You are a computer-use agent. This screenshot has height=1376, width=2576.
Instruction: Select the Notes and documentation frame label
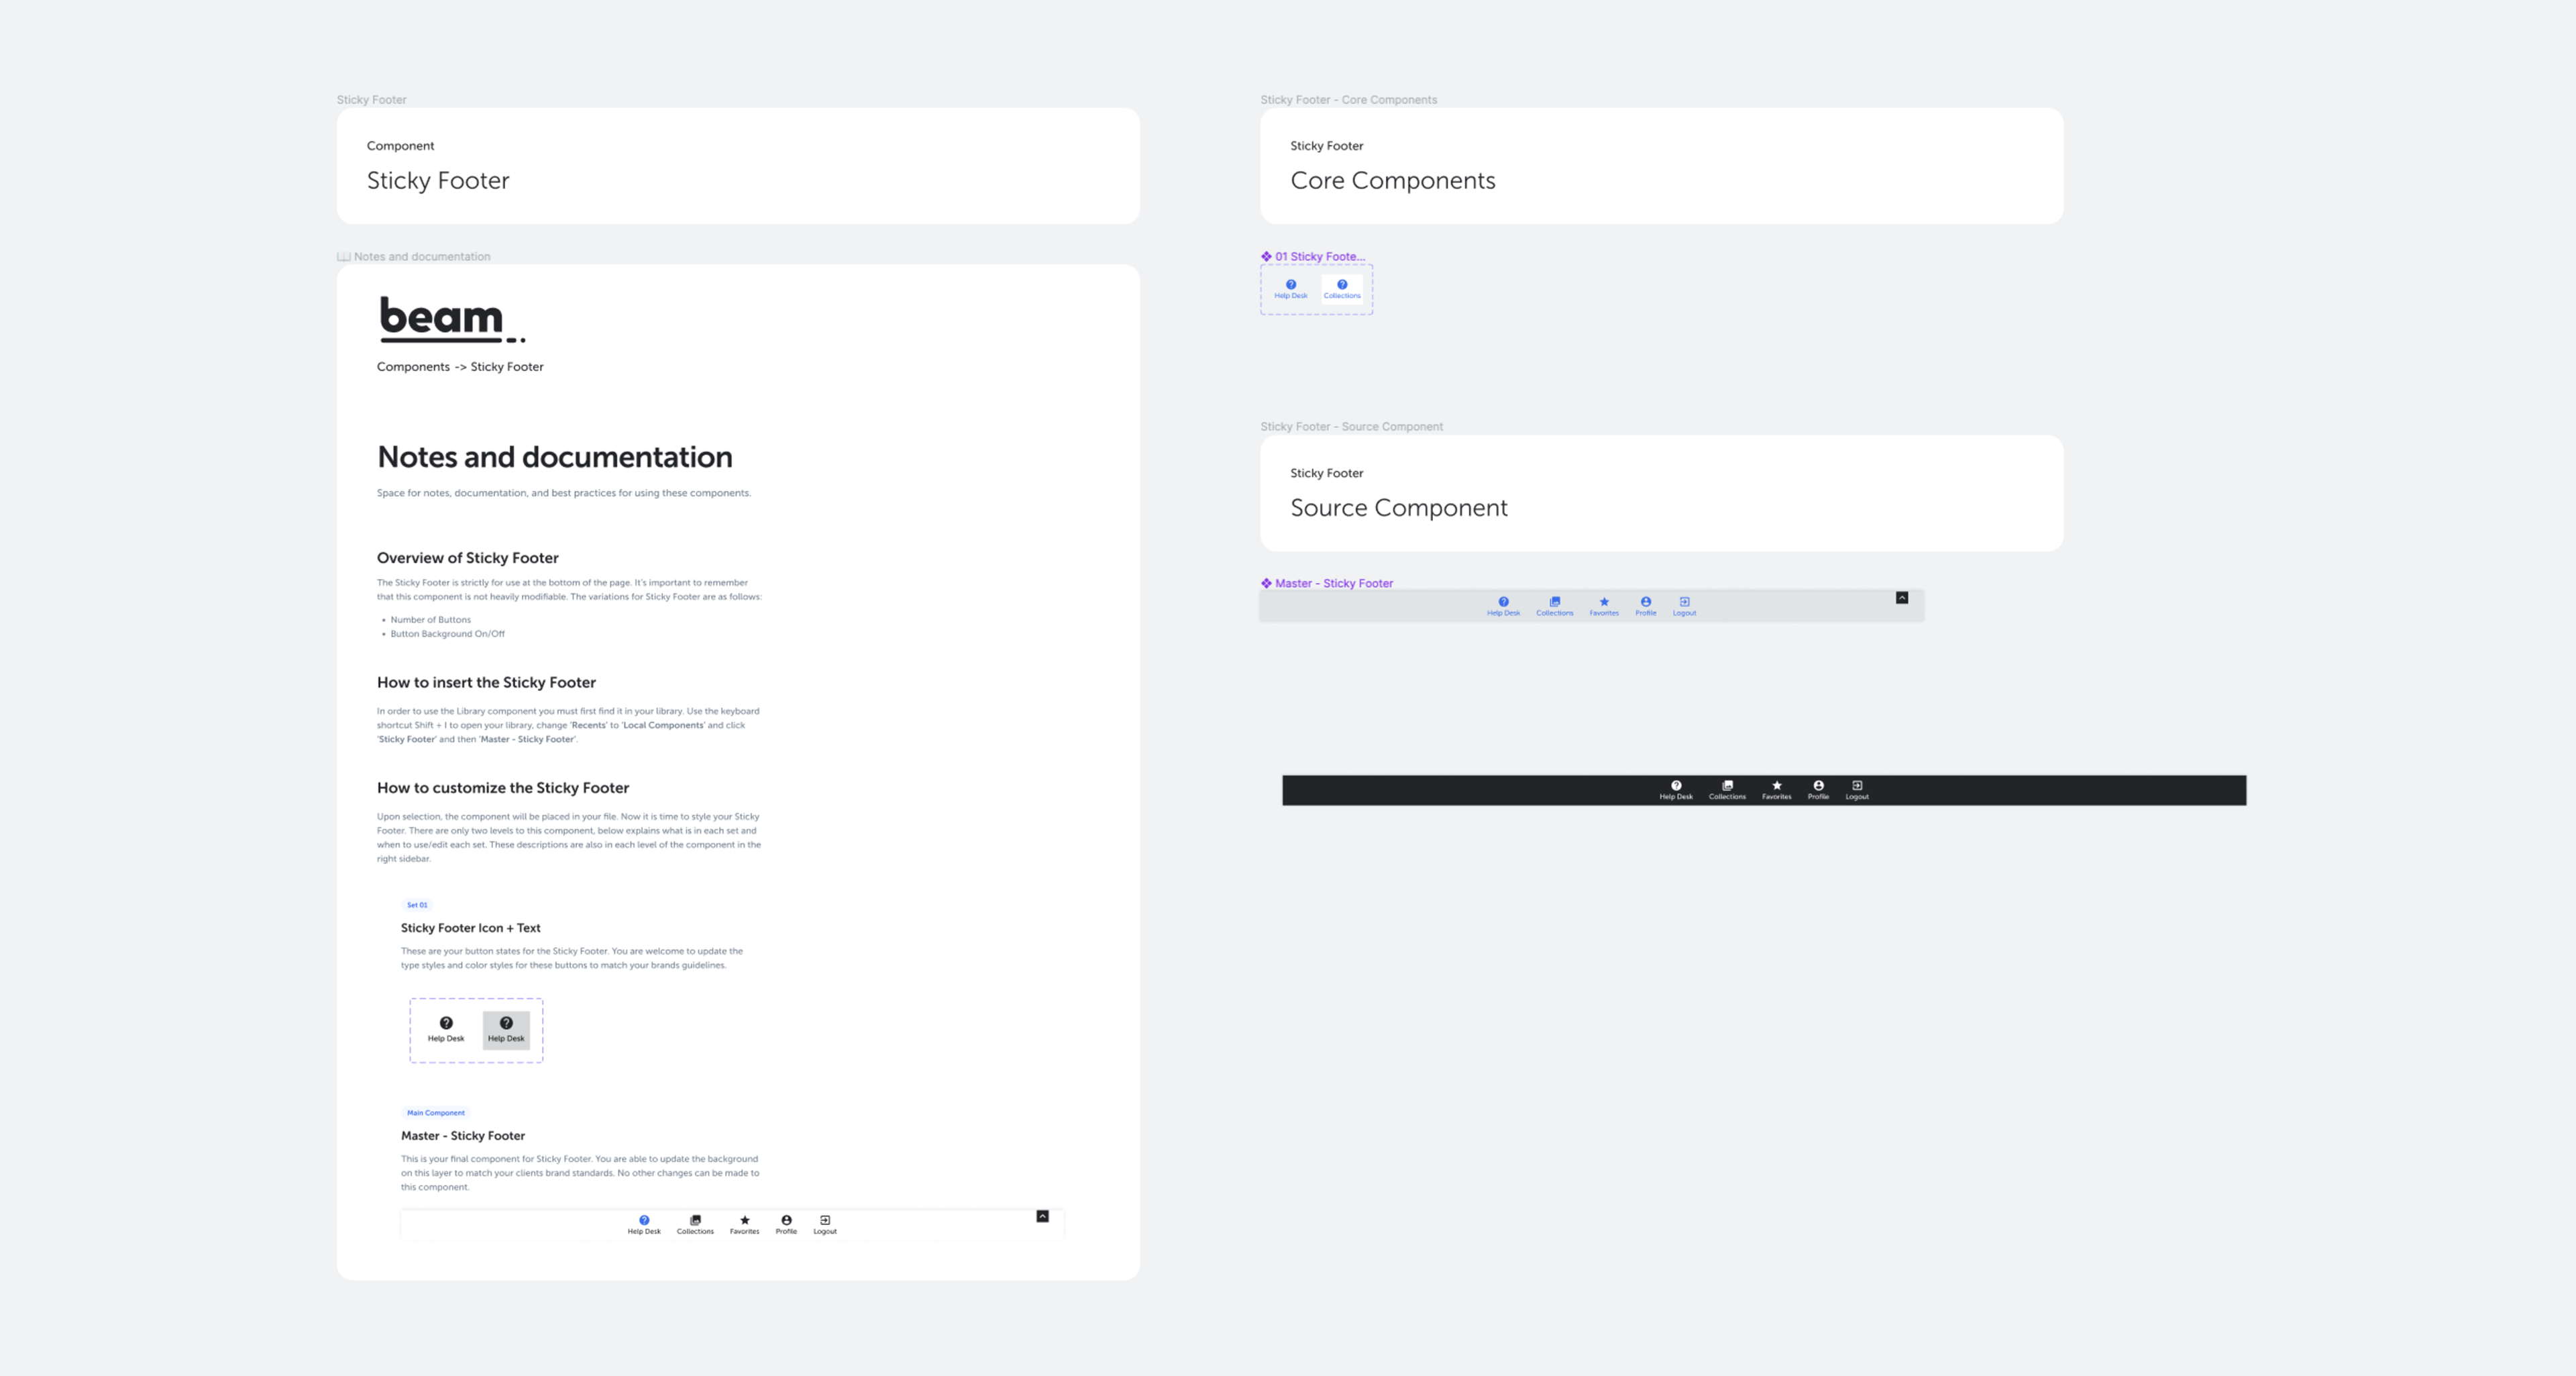click(x=421, y=257)
